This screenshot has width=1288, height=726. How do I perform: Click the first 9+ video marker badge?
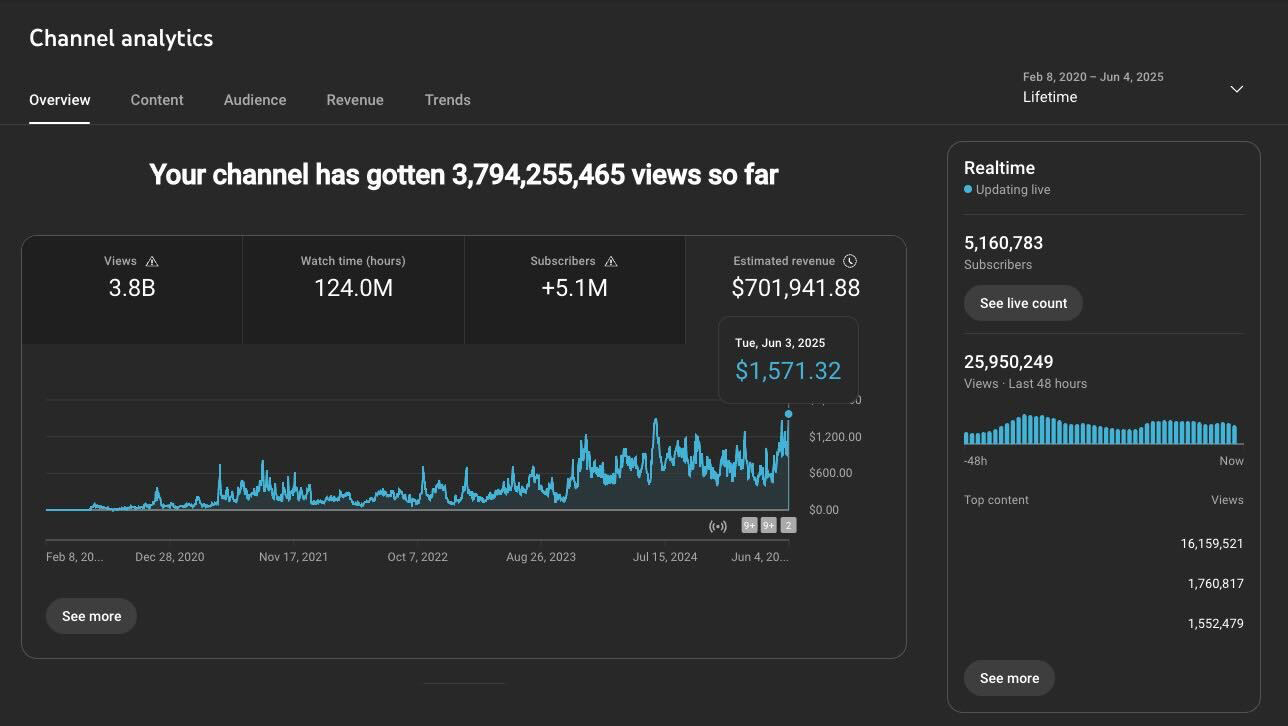coord(749,526)
